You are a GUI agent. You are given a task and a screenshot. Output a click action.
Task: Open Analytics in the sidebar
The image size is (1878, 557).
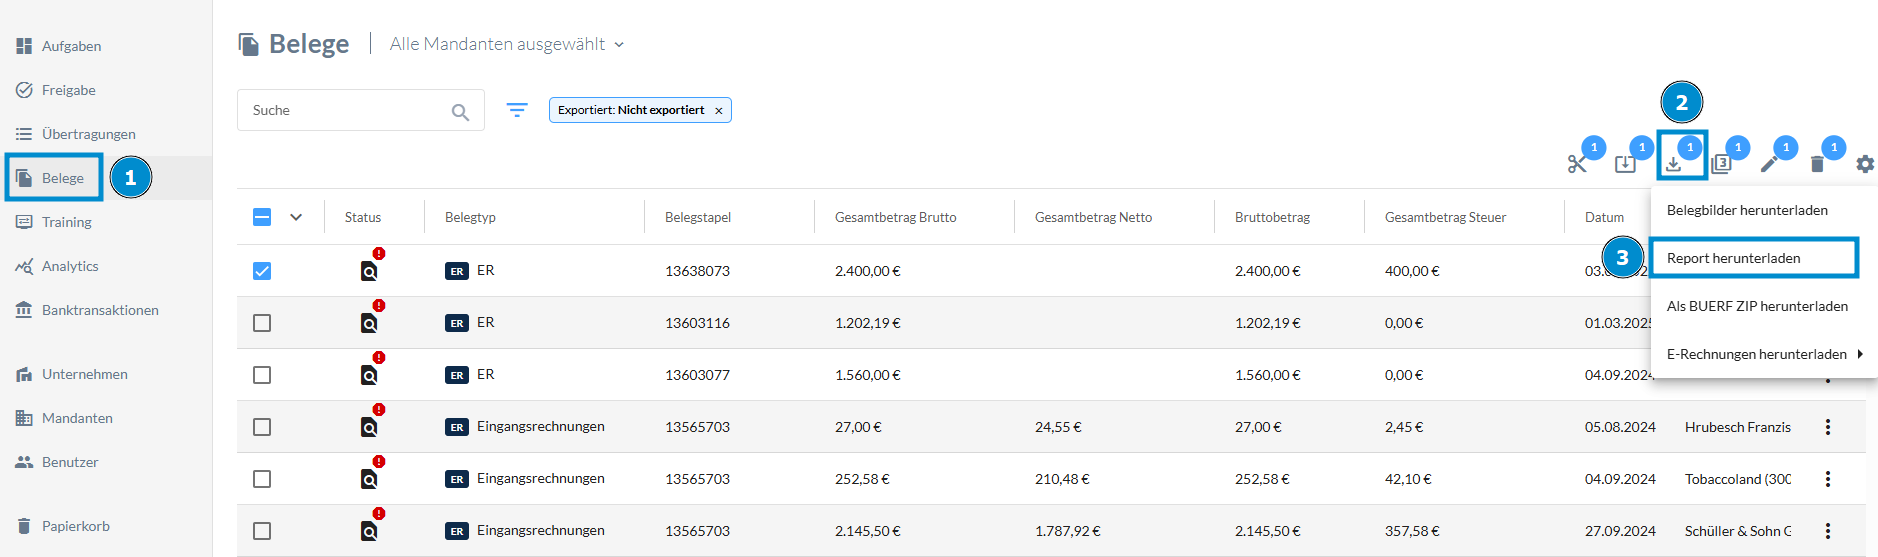[70, 266]
